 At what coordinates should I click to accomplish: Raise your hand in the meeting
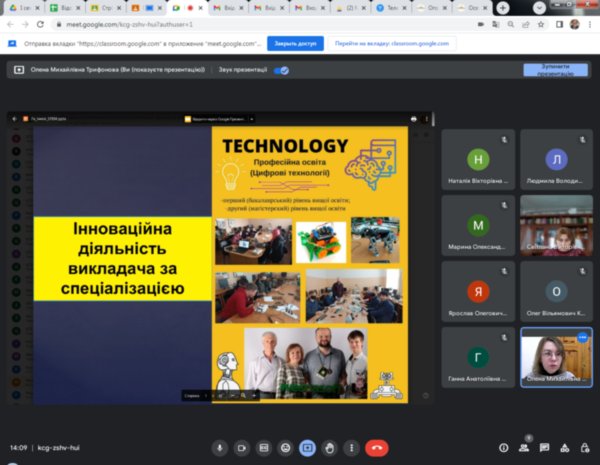click(x=330, y=448)
